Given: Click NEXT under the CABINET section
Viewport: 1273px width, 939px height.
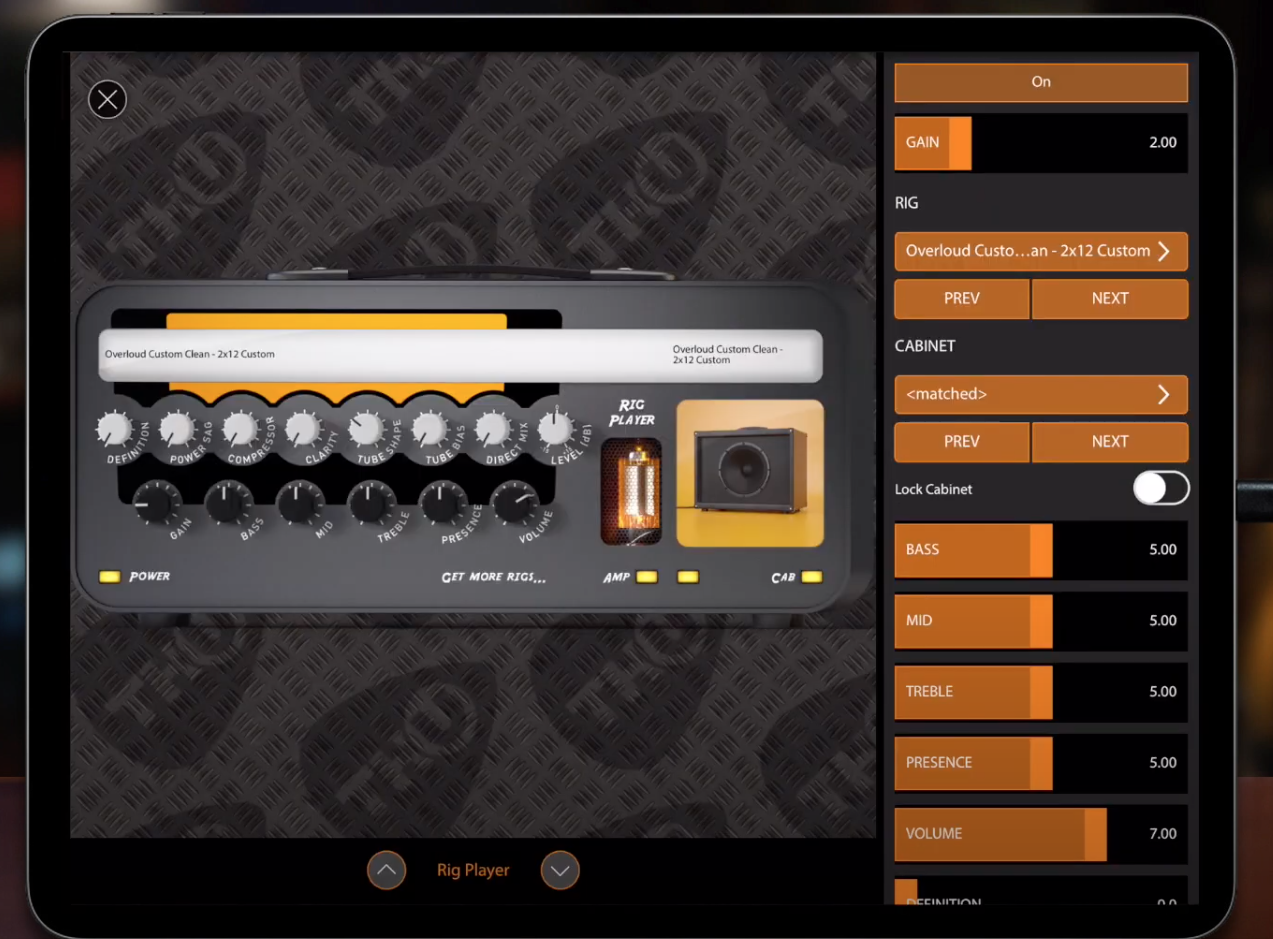Looking at the screenshot, I should [x=1110, y=441].
